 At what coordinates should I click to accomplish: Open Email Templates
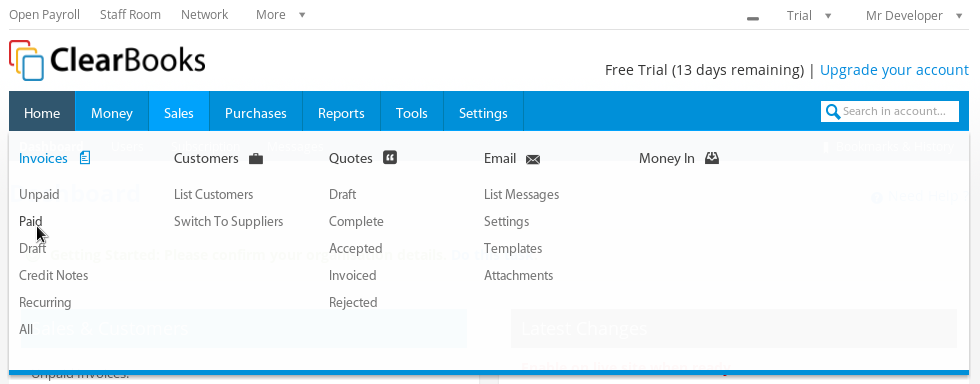point(512,248)
